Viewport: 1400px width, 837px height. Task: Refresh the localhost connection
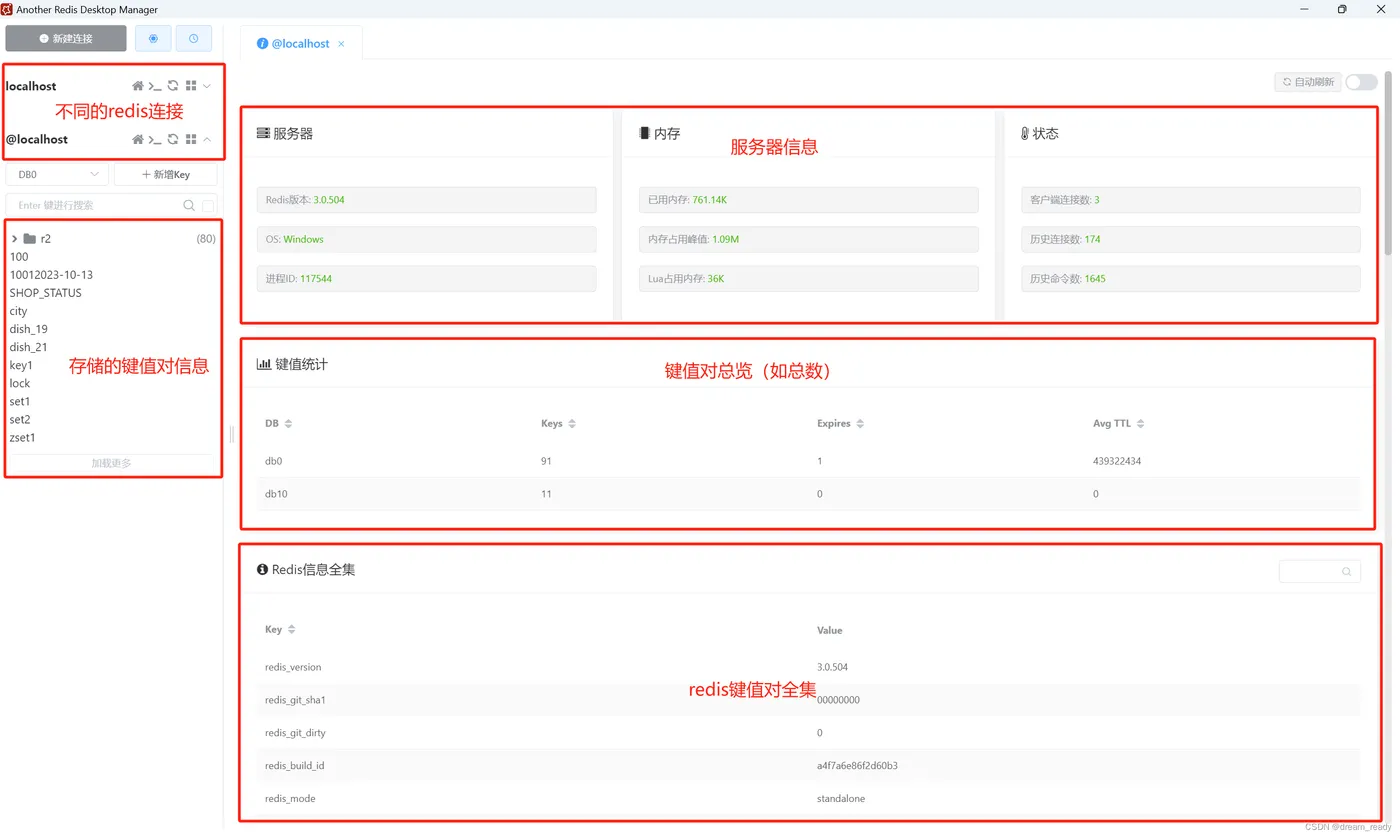click(x=173, y=86)
